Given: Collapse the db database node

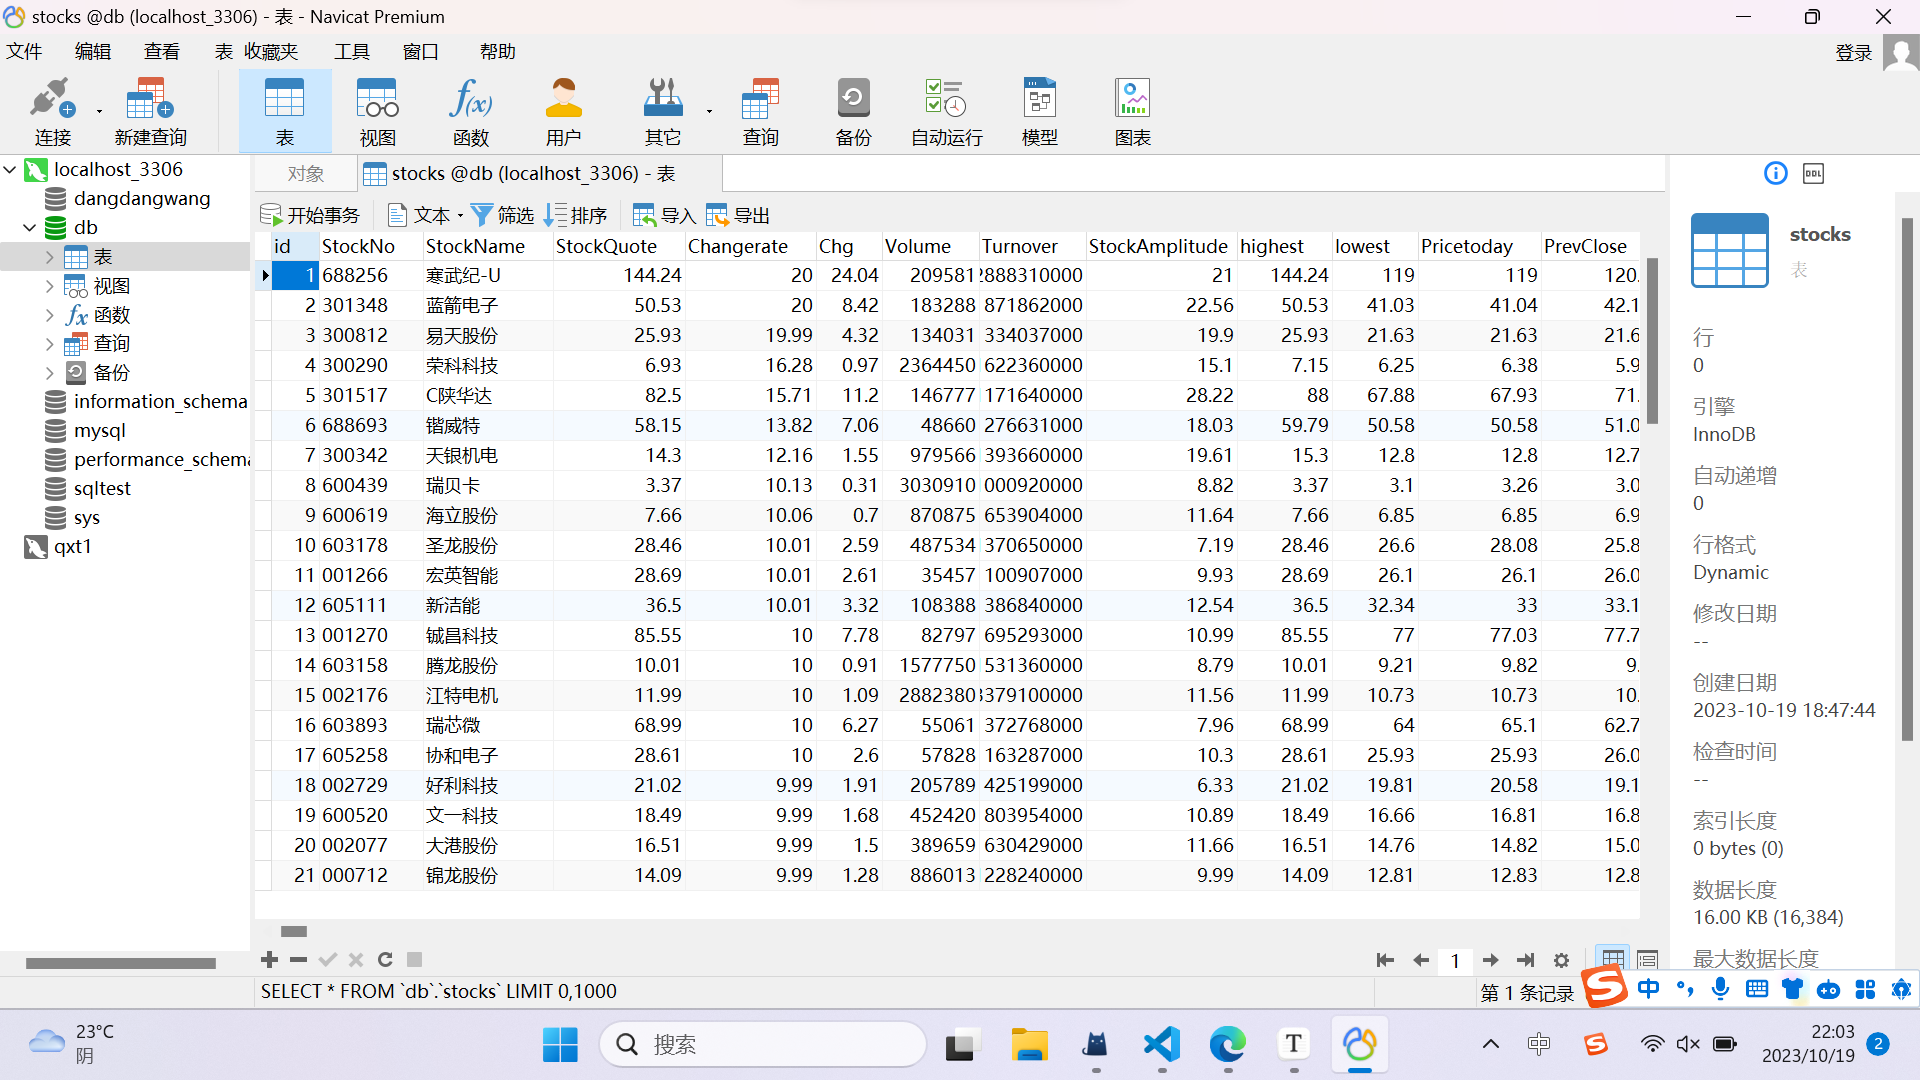Looking at the screenshot, I should click(29, 228).
